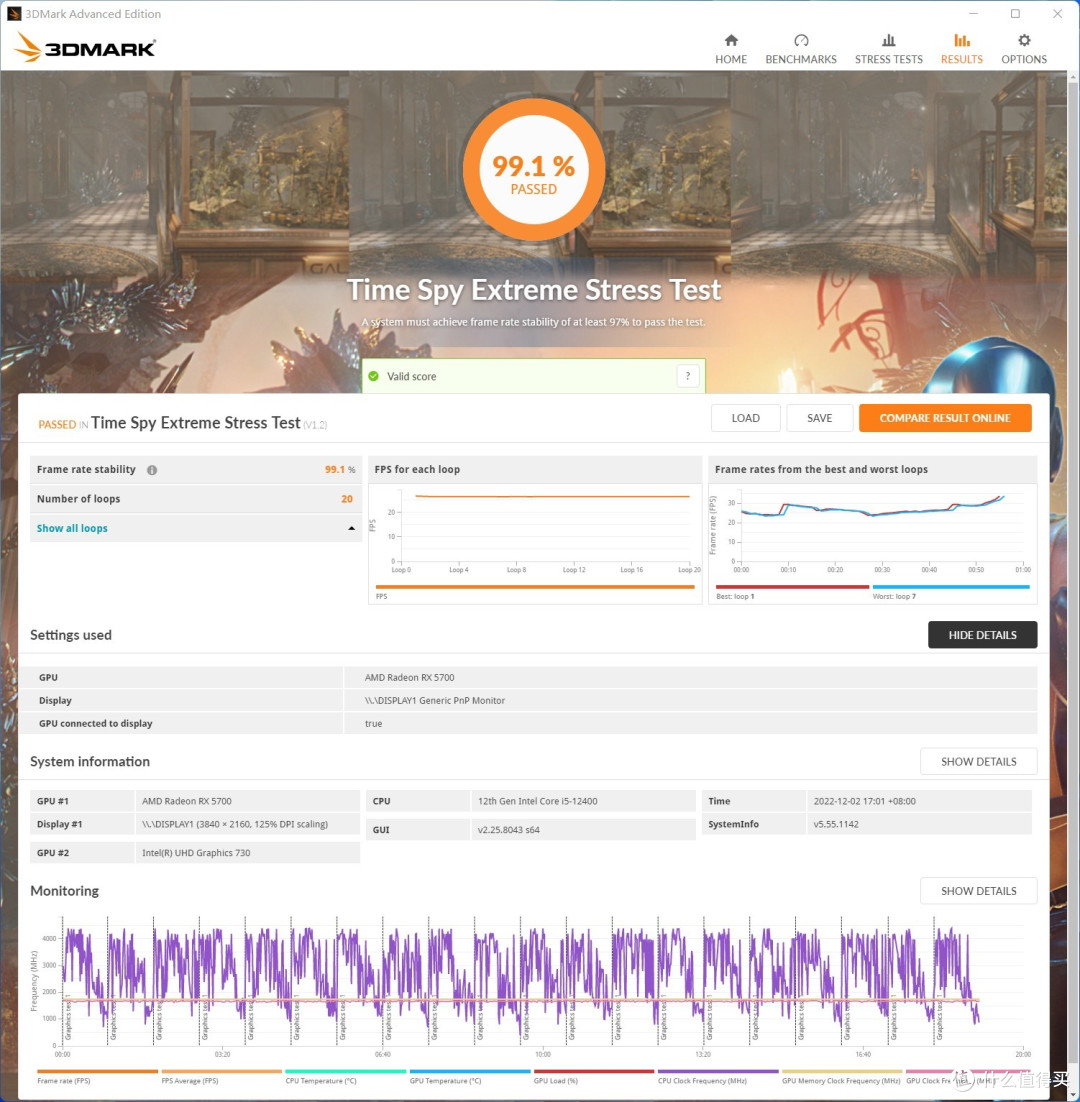1080x1102 pixels.
Task: Click the FPS legend under loop chart
Action: tap(535, 592)
